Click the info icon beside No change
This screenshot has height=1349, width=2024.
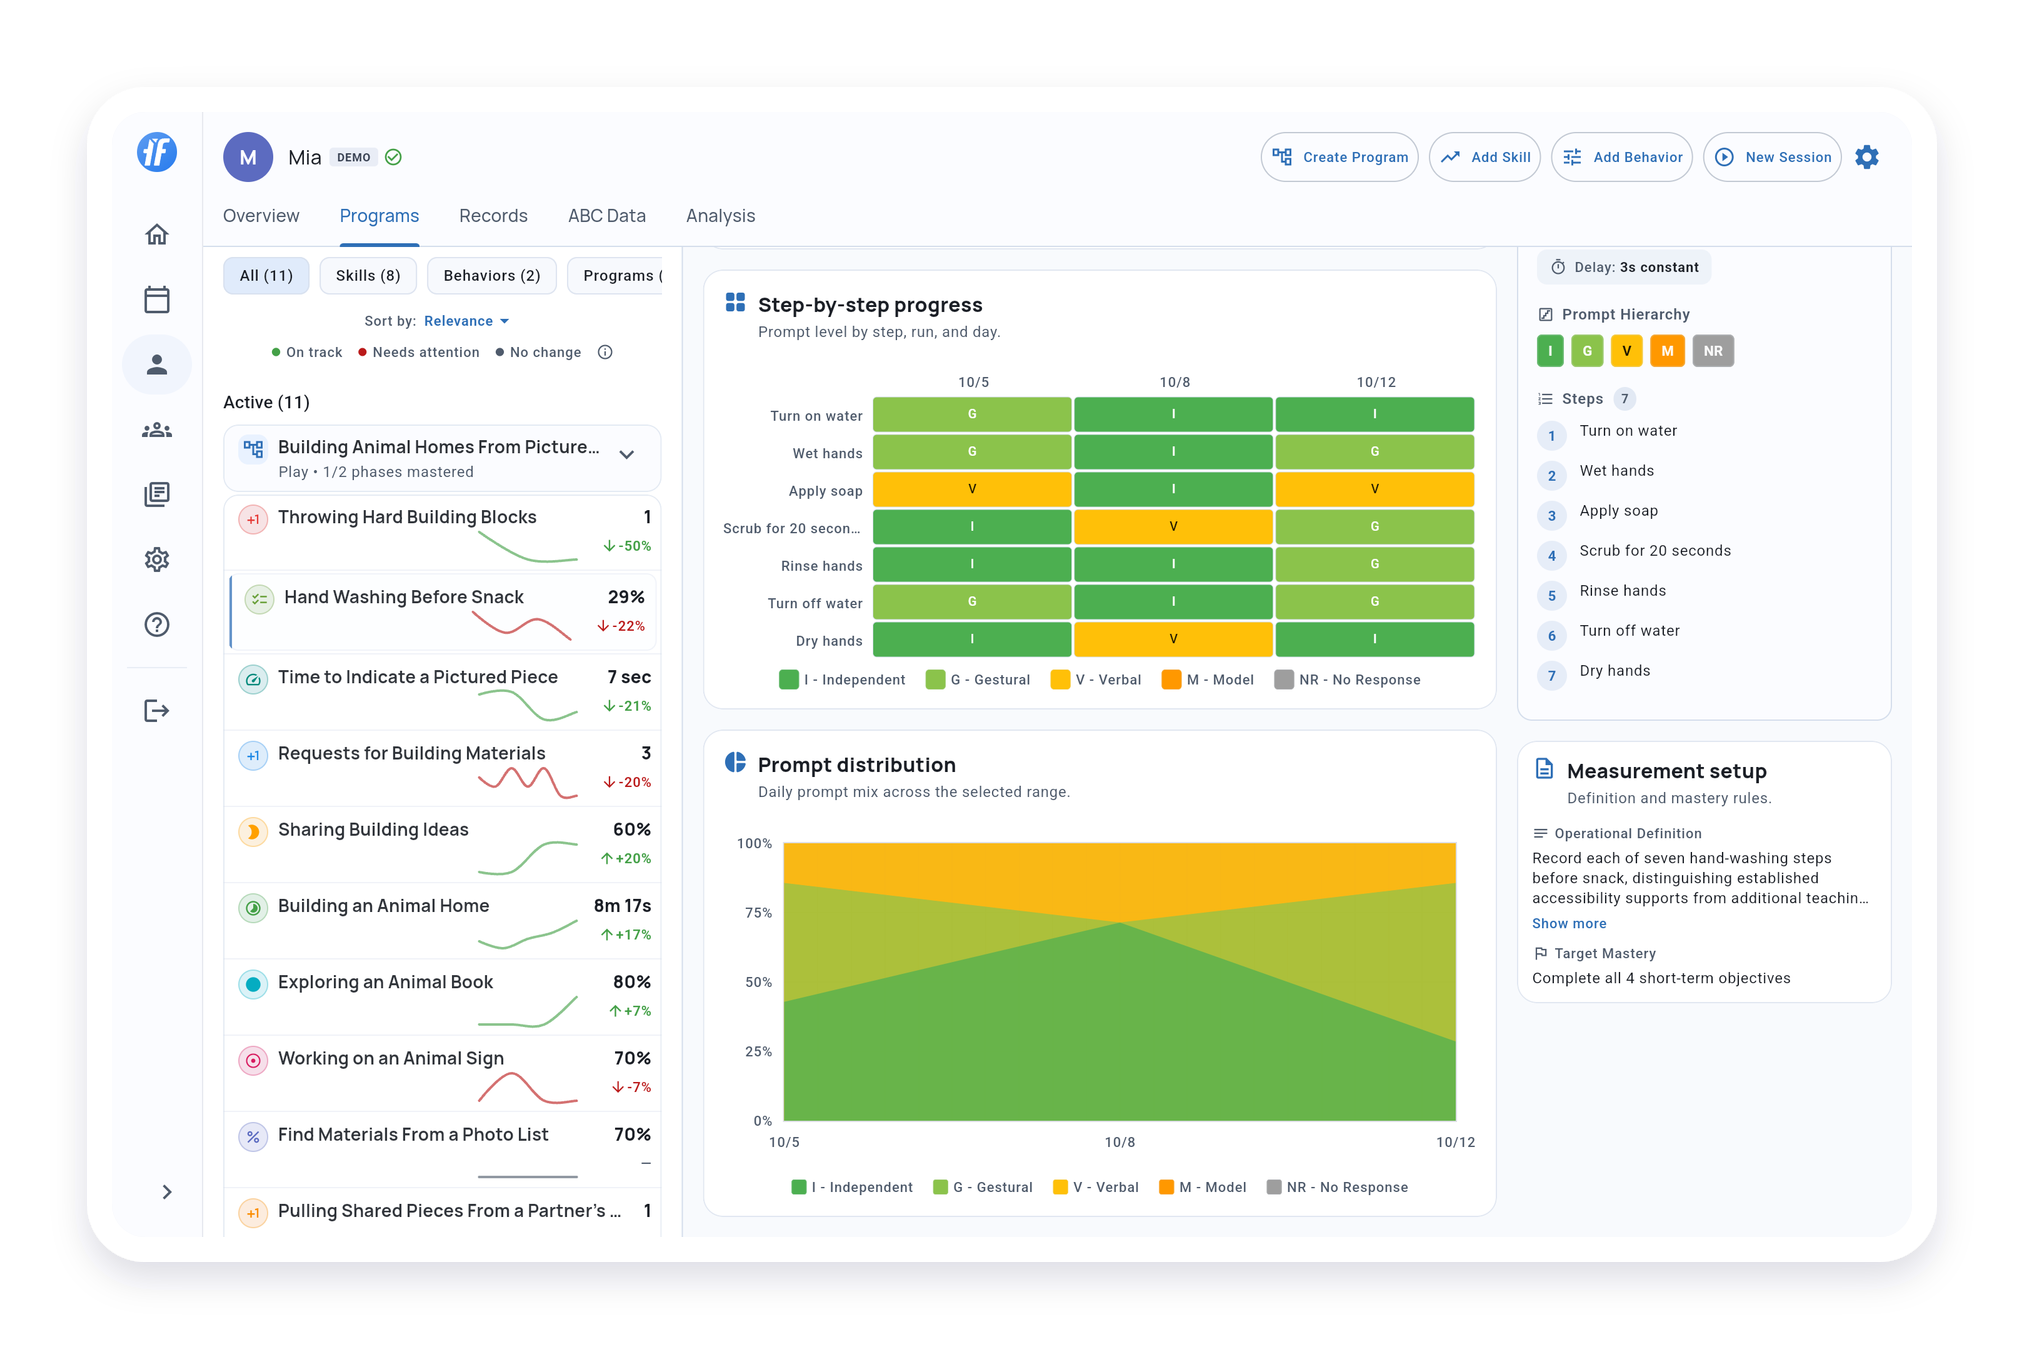tap(605, 352)
